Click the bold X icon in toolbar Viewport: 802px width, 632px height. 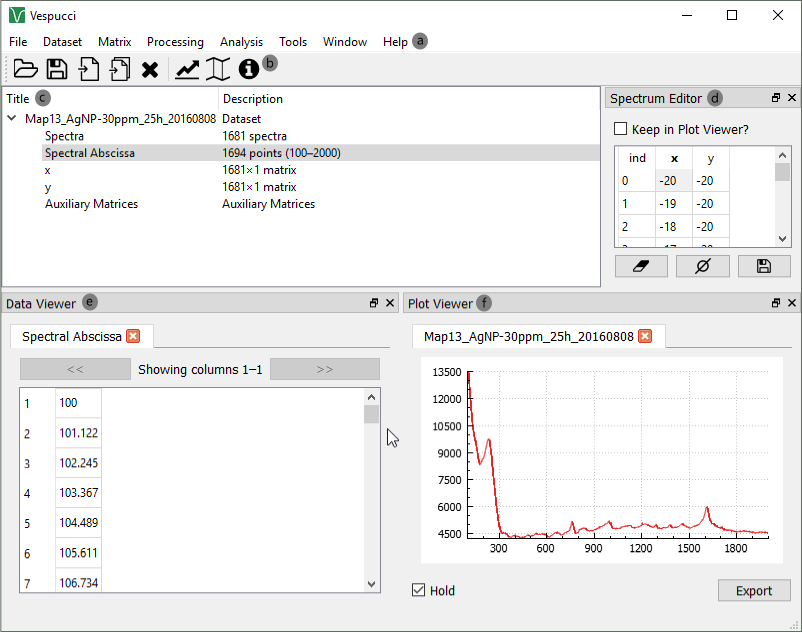(150, 69)
